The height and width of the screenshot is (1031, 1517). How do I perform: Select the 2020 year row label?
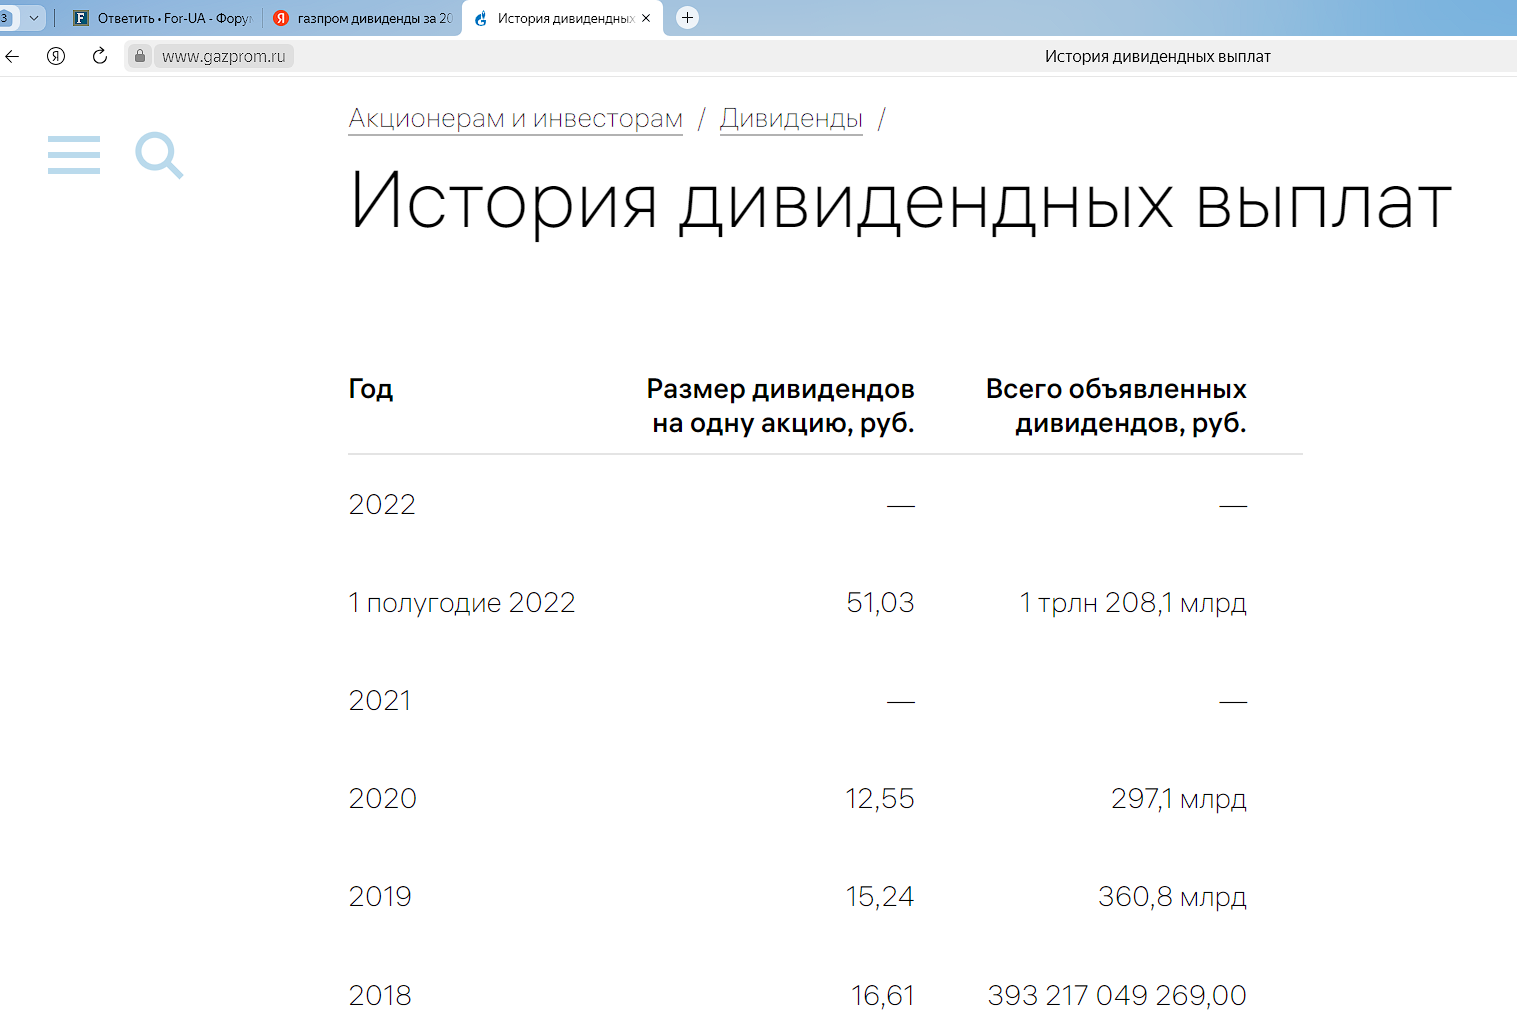(382, 798)
